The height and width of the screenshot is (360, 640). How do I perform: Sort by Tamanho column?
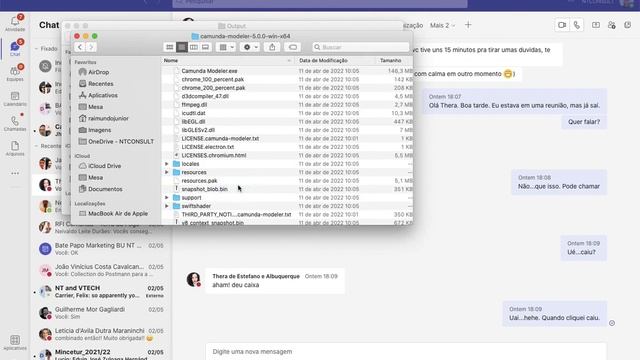(x=394, y=60)
